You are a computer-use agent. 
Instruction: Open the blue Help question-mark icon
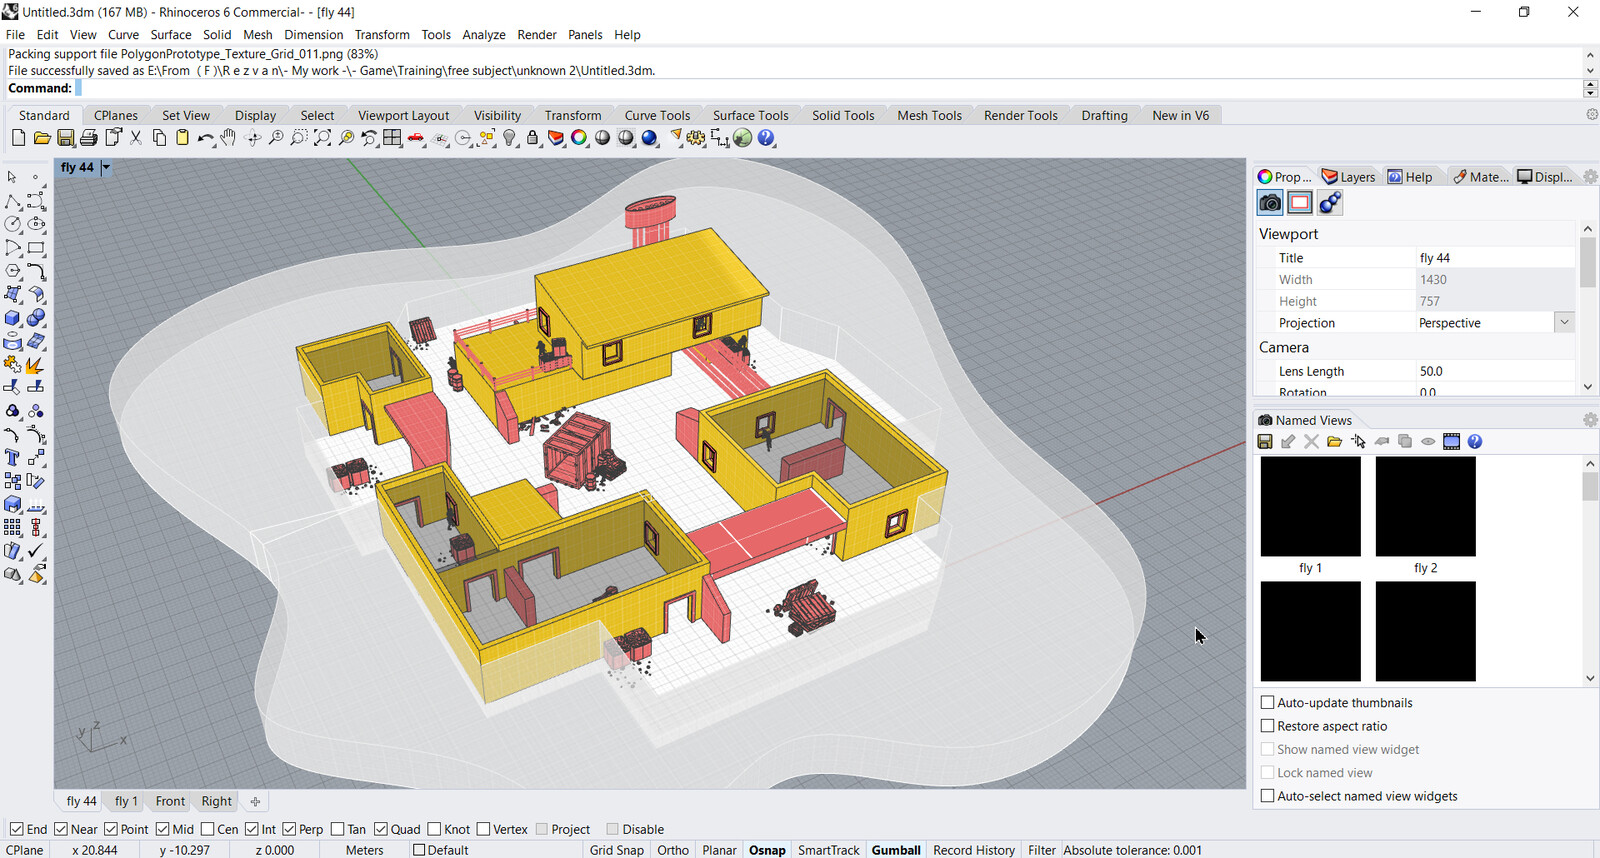pyautogui.click(x=766, y=138)
